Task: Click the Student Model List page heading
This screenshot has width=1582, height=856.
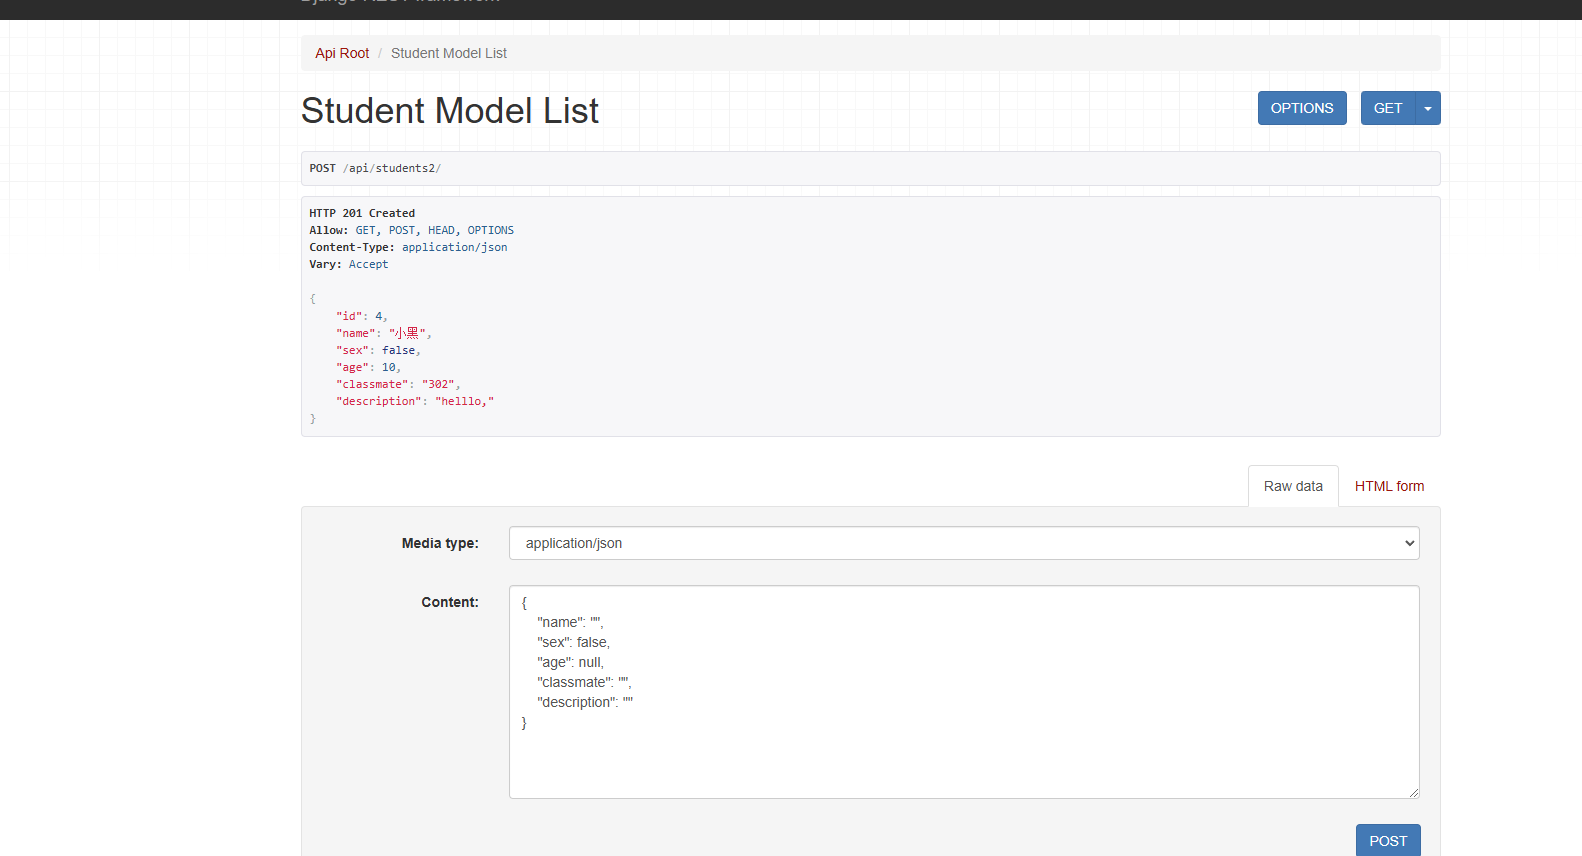Action: (x=450, y=111)
